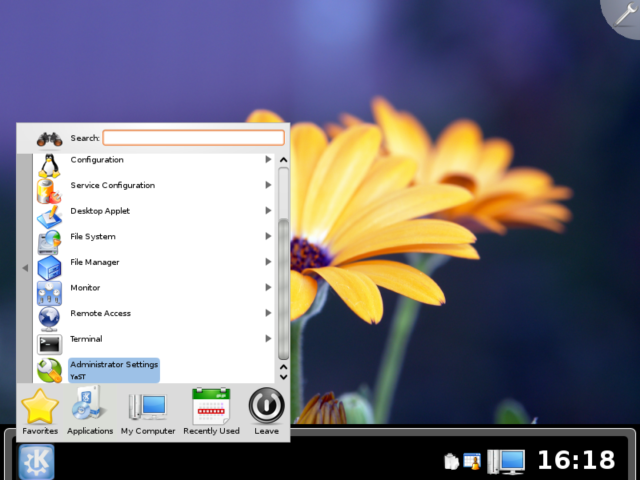Click the Service Configuration icon
The image size is (640, 480).
[49, 191]
